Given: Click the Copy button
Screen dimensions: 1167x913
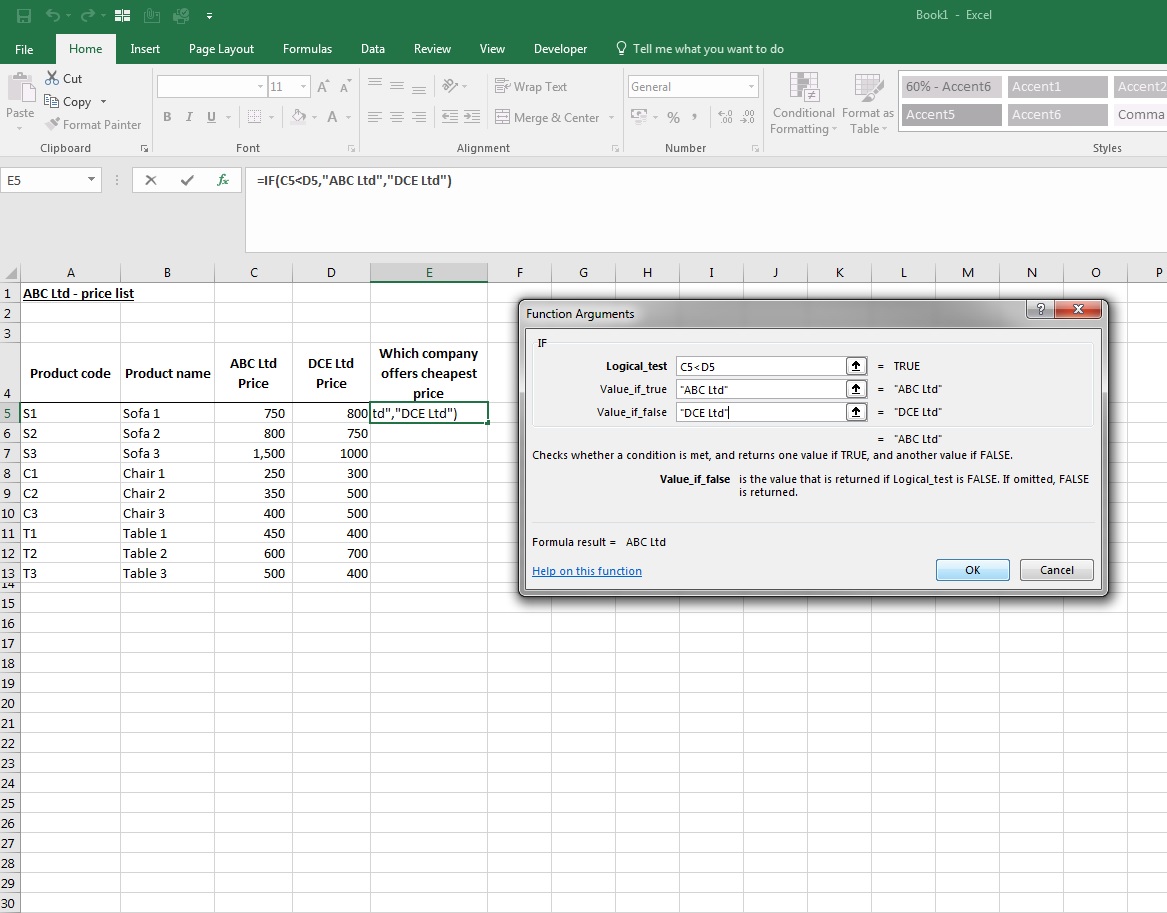Looking at the screenshot, I should tap(68, 102).
